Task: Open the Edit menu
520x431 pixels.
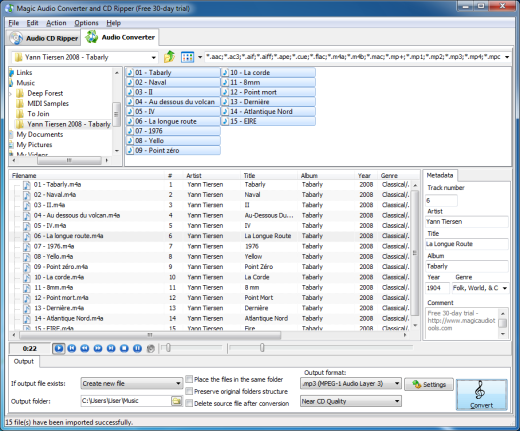Action: click(32, 23)
